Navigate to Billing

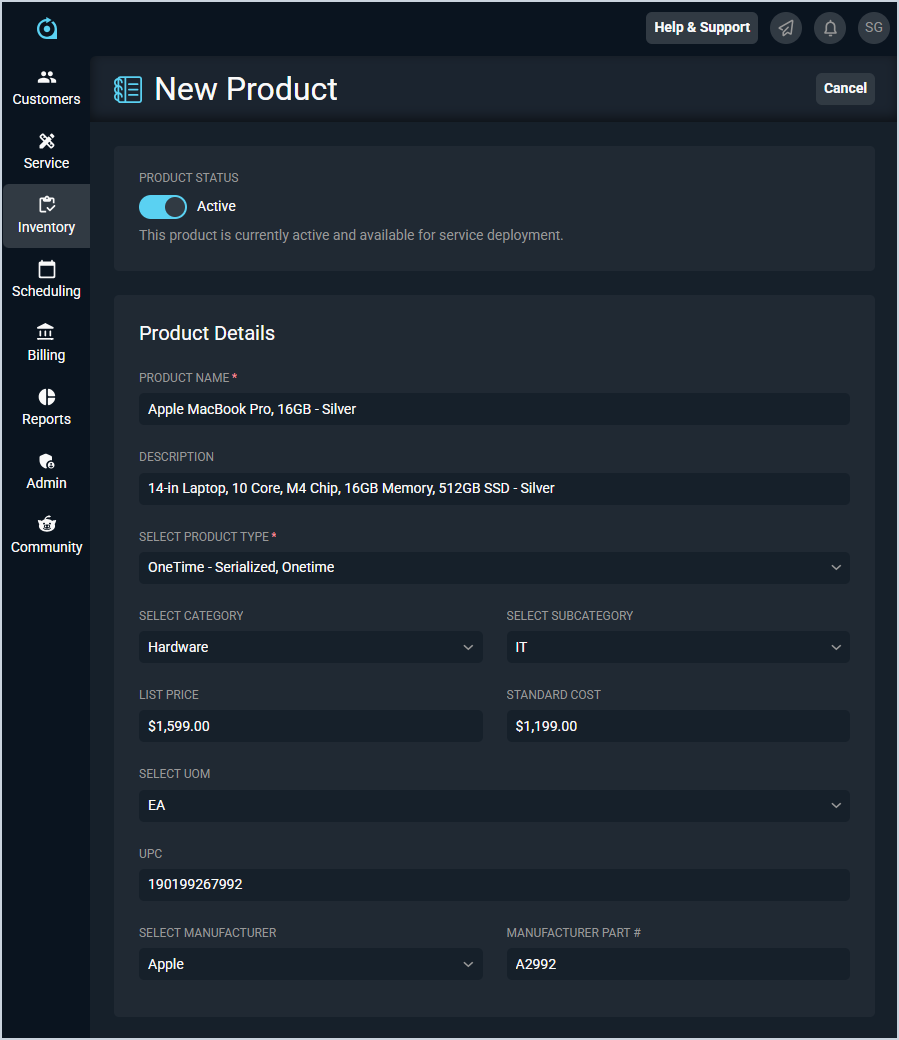pos(46,344)
